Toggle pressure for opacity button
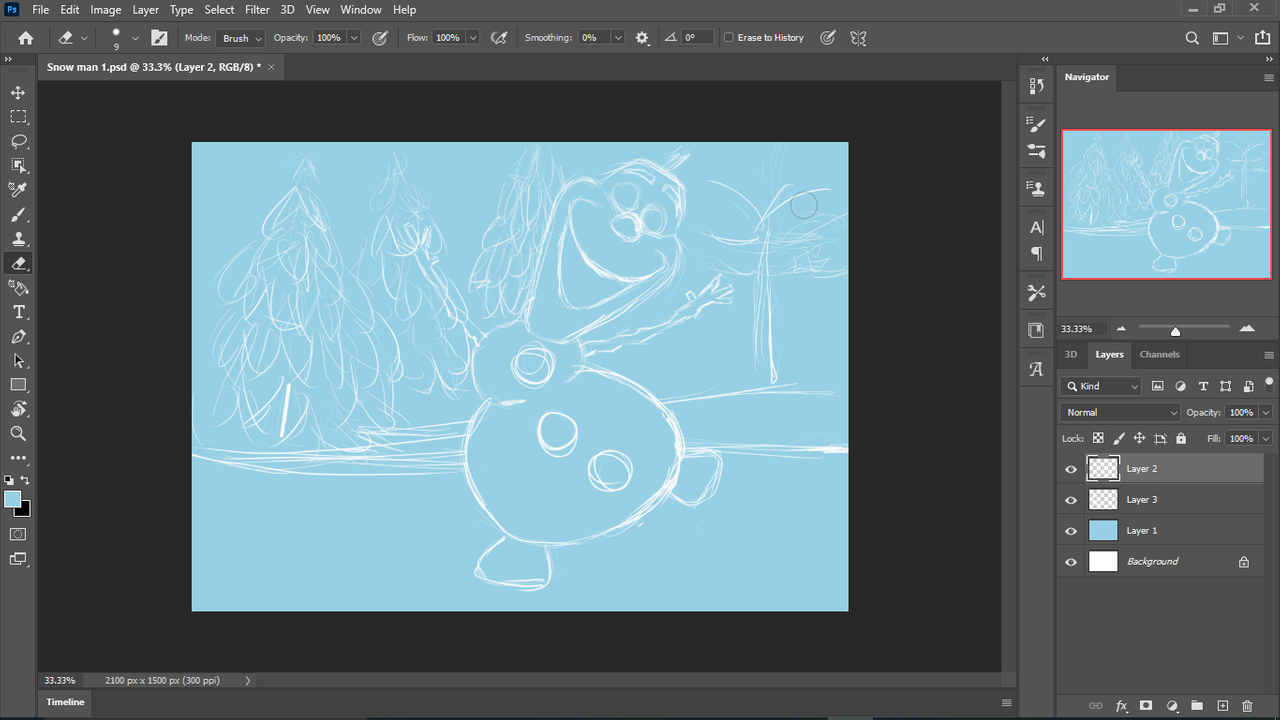This screenshot has height=720, width=1280. point(380,38)
